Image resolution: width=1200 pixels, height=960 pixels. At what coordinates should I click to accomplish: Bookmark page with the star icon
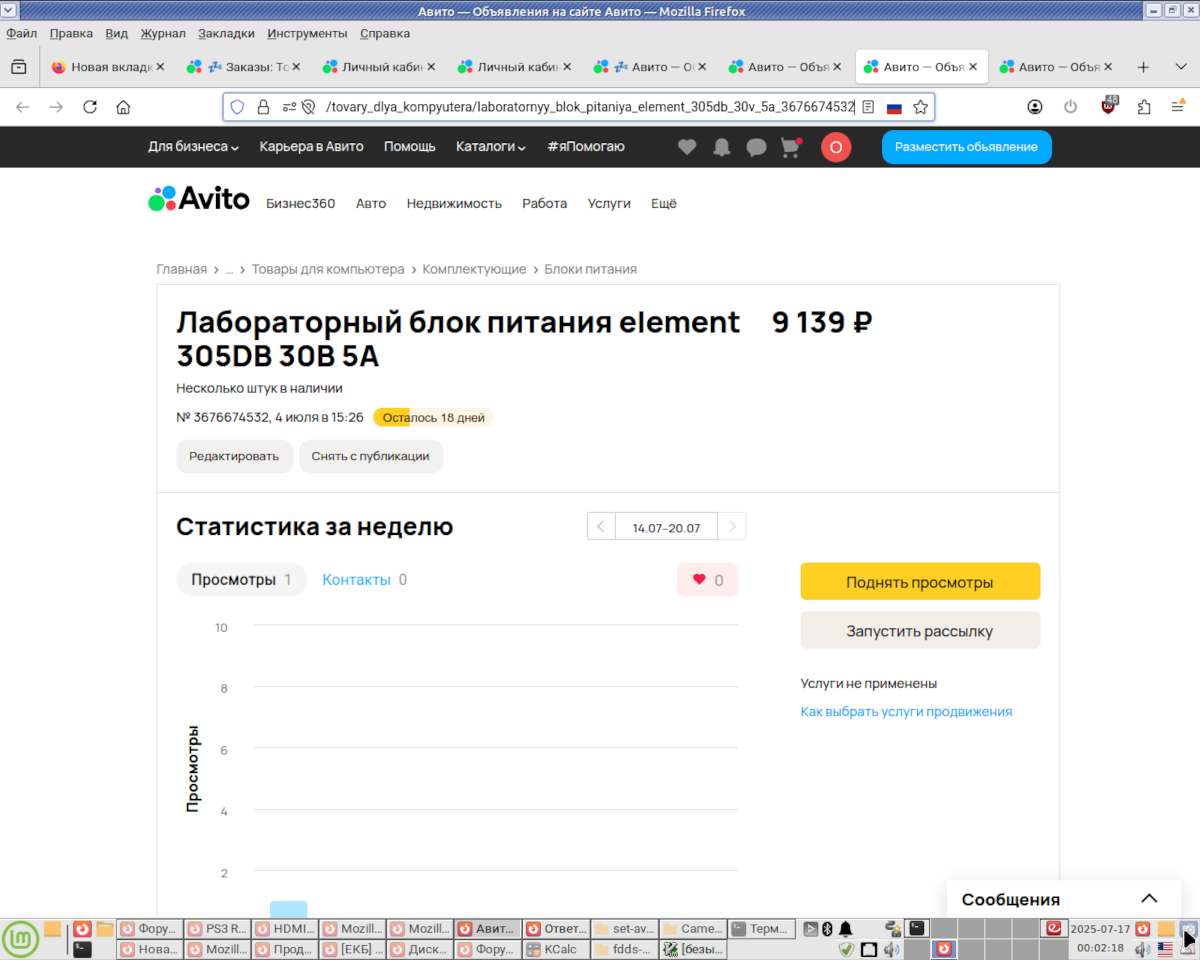coord(921,107)
